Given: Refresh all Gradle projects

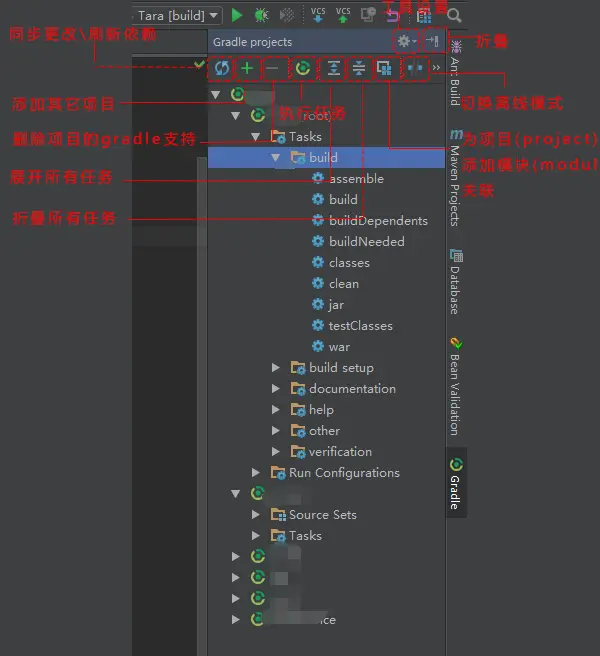Looking at the screenshot, I should click(x=222, y=68).
